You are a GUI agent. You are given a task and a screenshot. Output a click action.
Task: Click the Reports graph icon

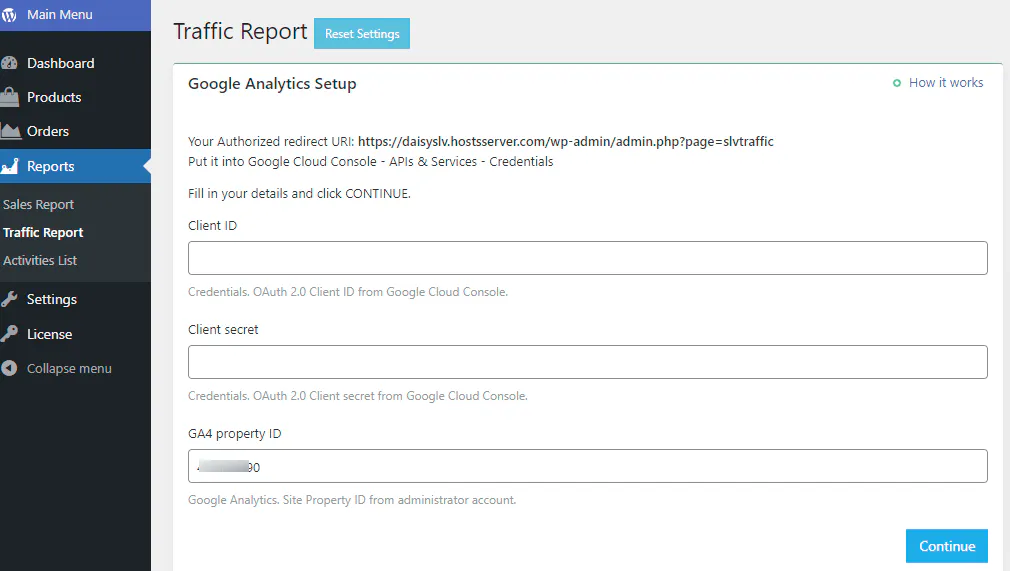pos(10,166)
